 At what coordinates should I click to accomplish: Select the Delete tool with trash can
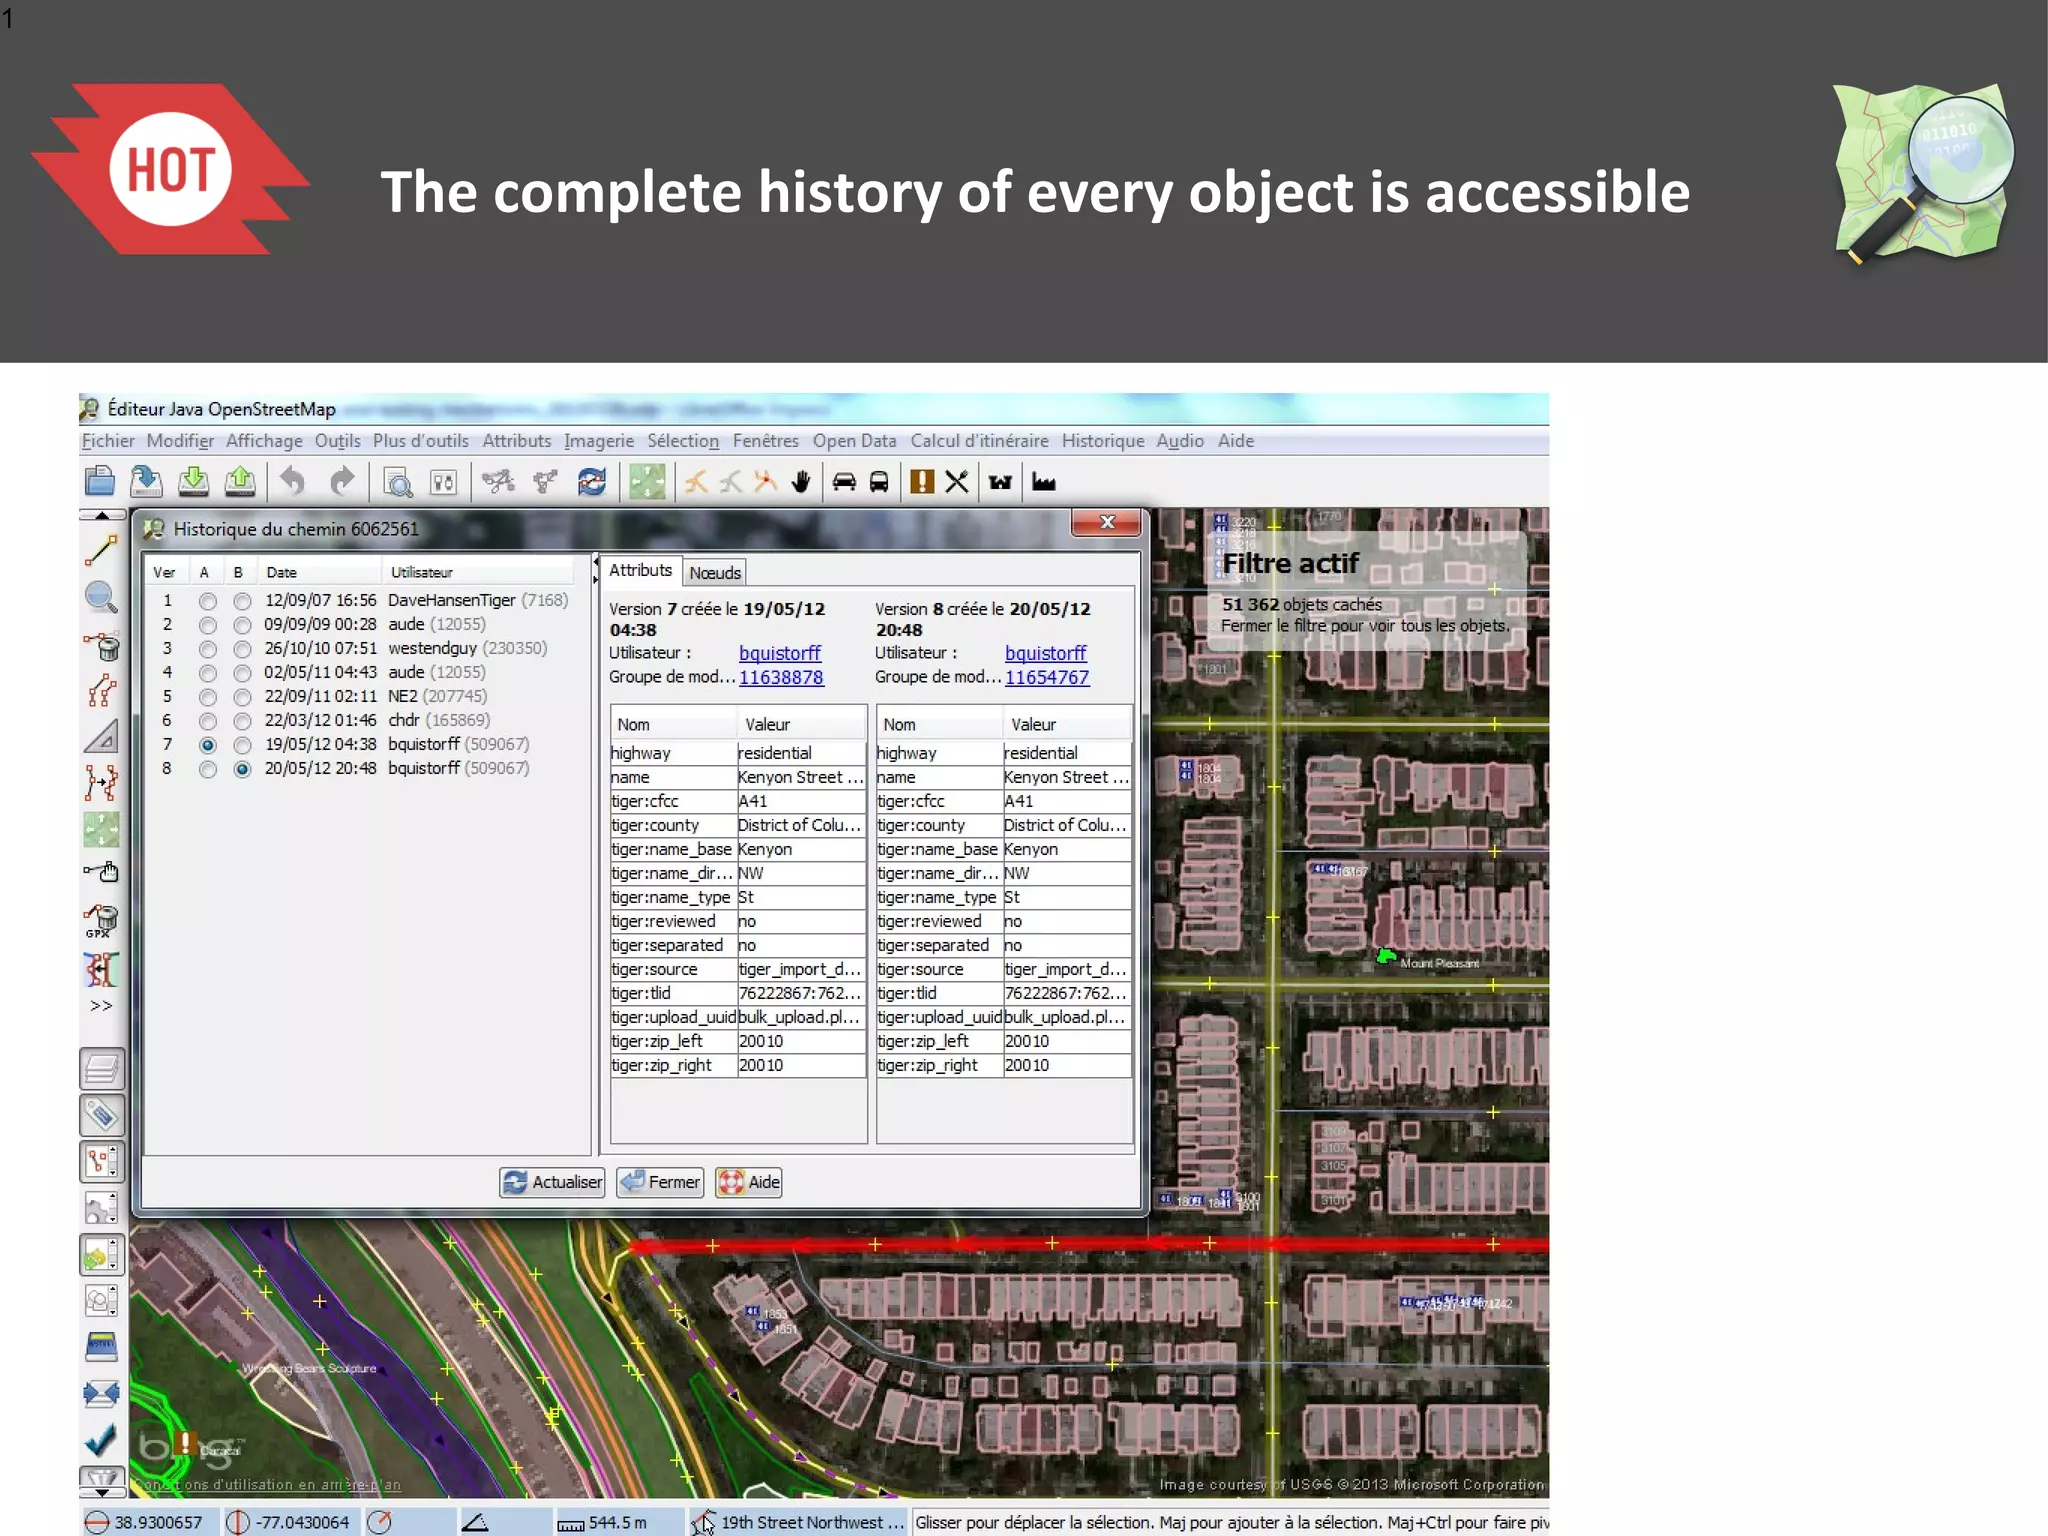(x=102, y=645)
